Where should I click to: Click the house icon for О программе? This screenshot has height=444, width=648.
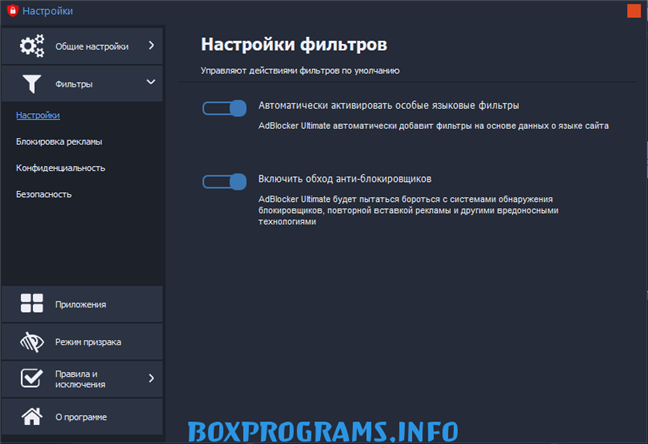click(32, 416)
